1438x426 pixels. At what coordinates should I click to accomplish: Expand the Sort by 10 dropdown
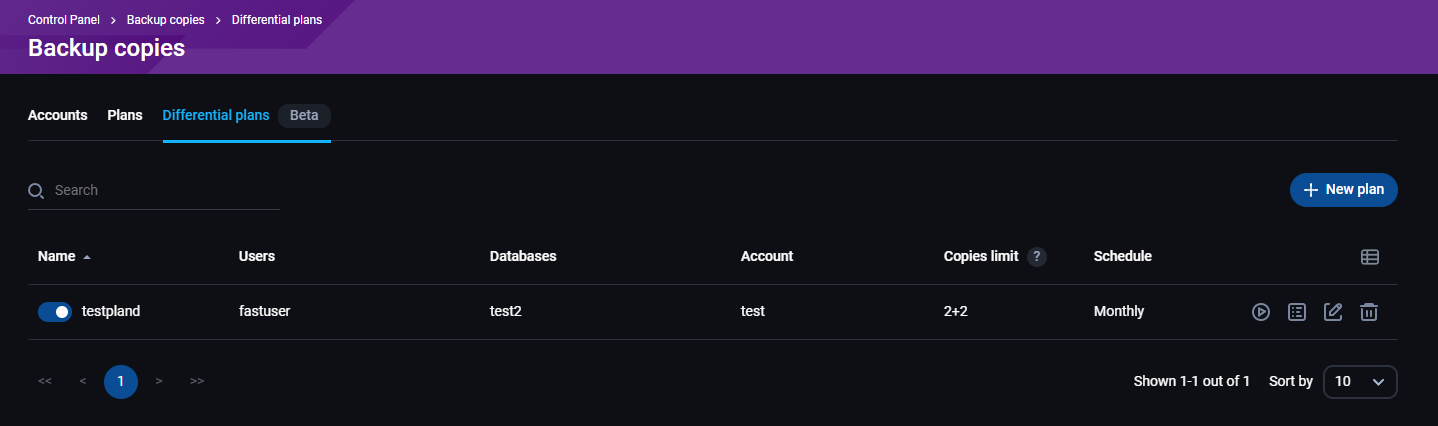1359,381
